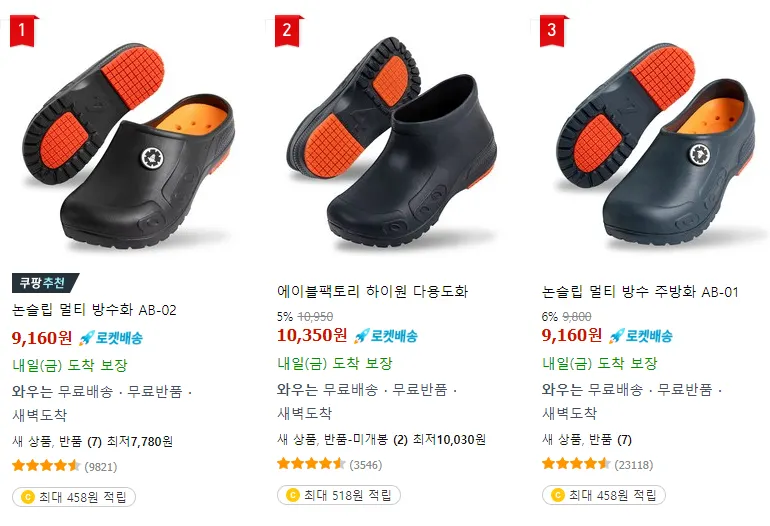The height and width of the screenshot is (526, 770).
Task: Click the 쿠팡추천 badge on first product
Action: 45,282
